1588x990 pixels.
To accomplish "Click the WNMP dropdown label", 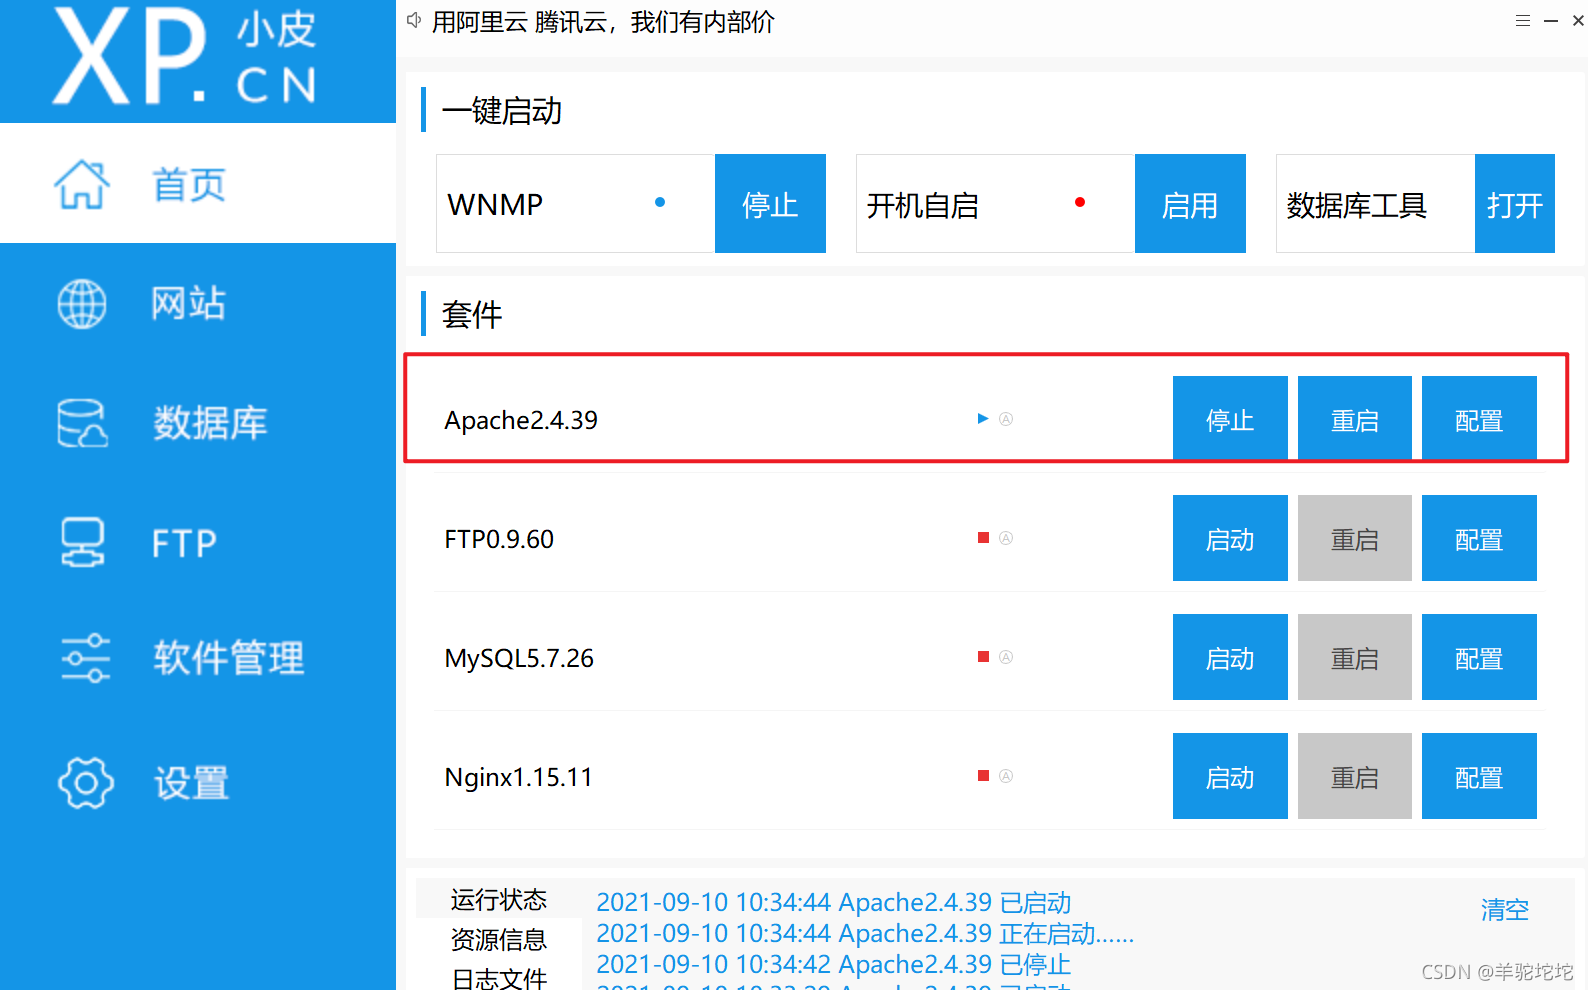I will click(x=495, y=204).
